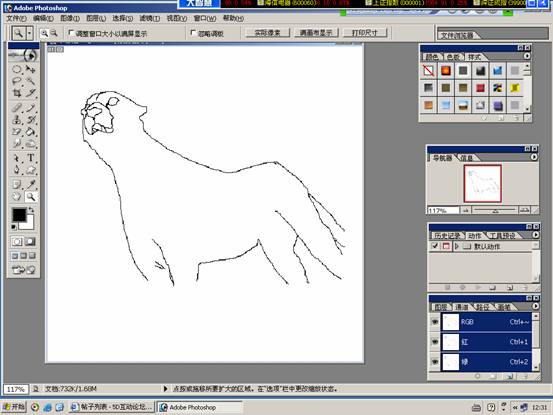
Task: Select the elliptical Marquee tool
Action: point(17,69)
